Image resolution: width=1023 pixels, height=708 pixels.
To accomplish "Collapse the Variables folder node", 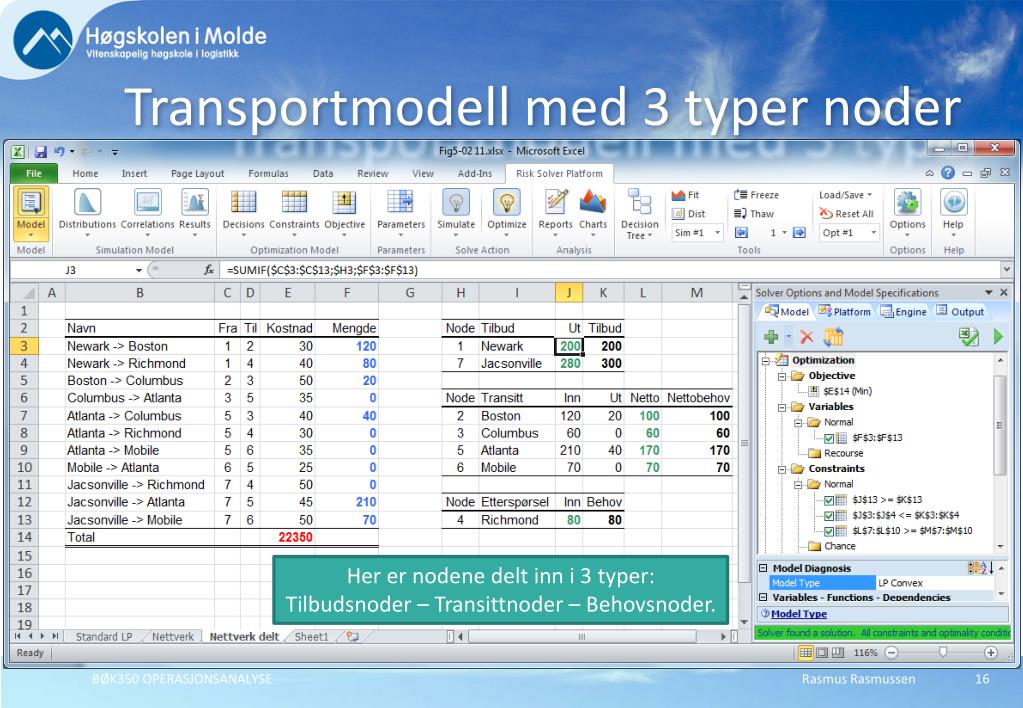I will (782, 407).
